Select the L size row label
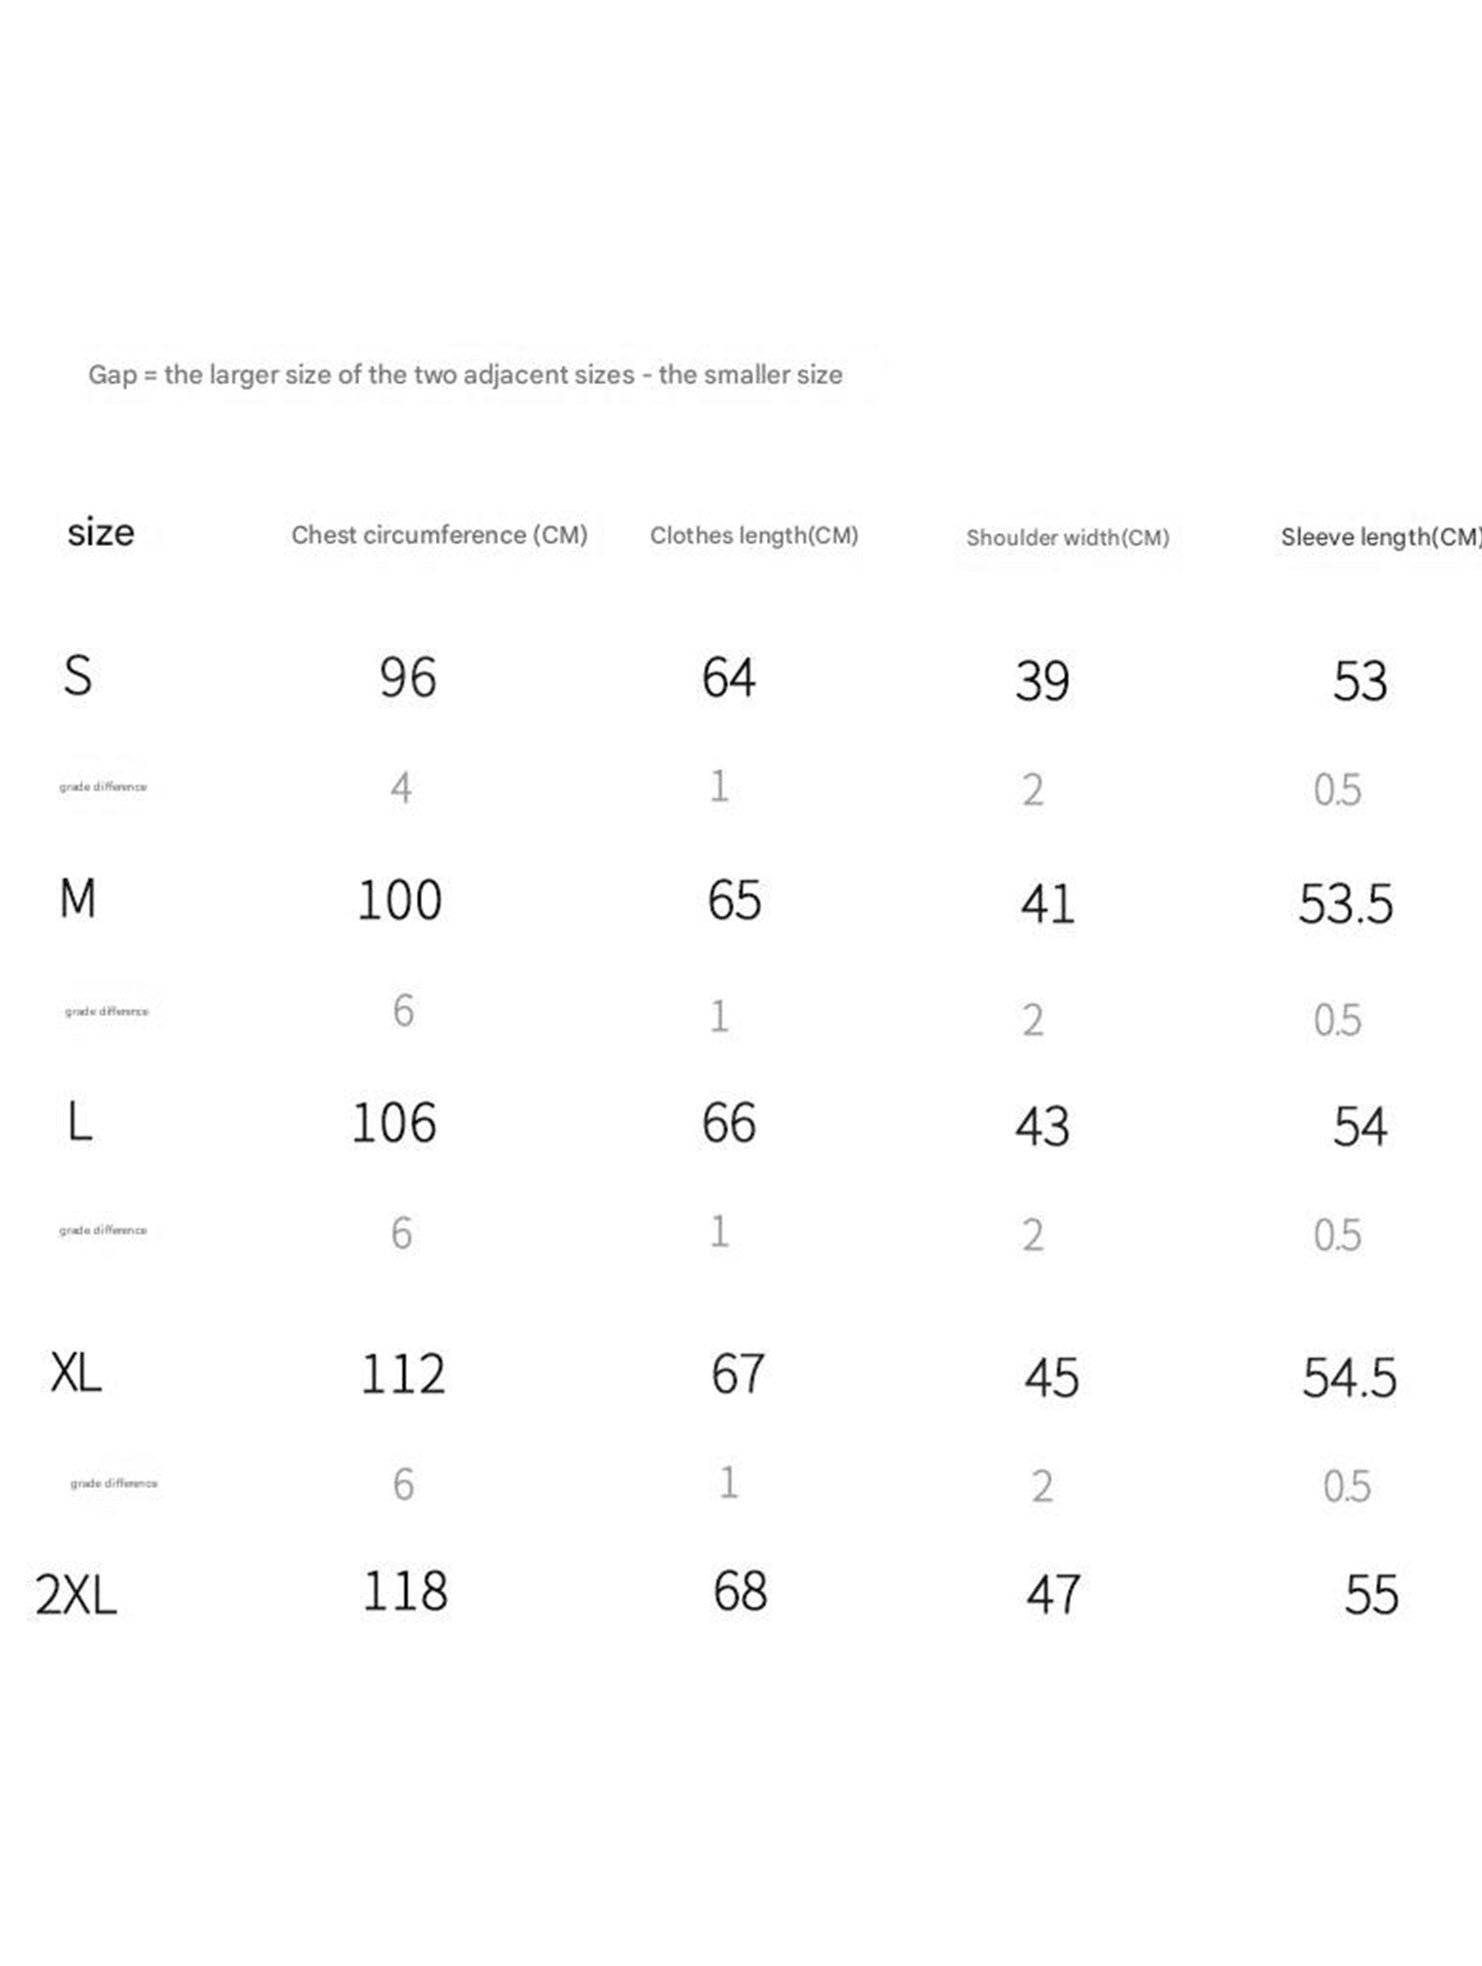The height and width of the screenshot is (1966, 1482). click(x=80, y=1122)
